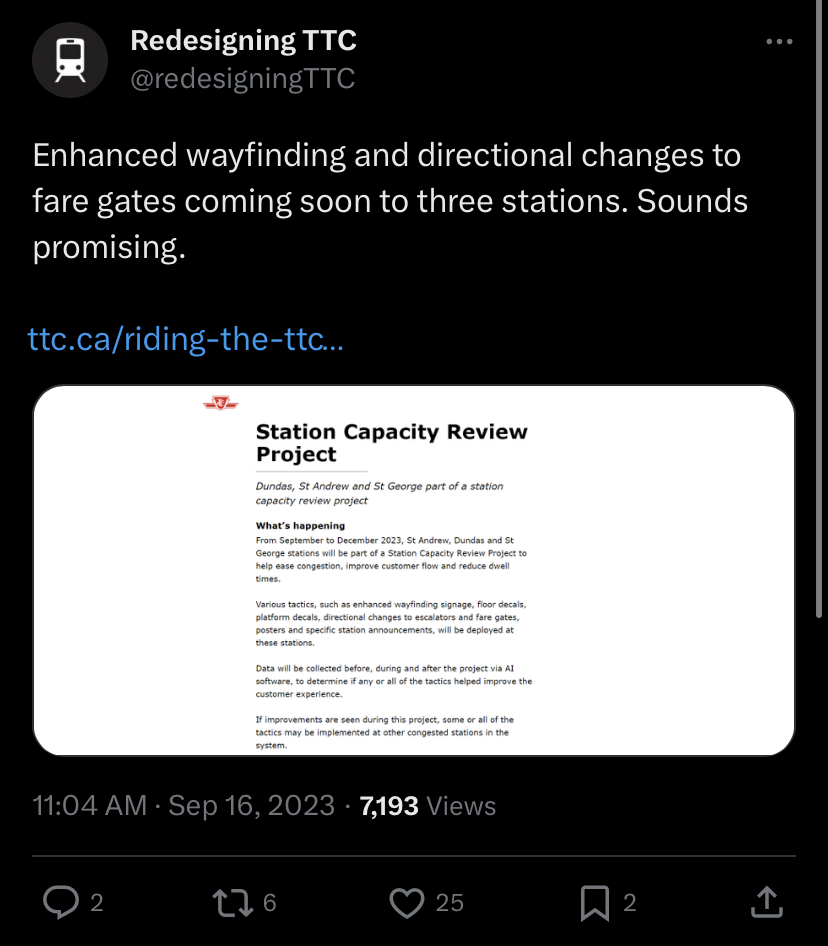Click the 11:04 AM Sep 16, 2023 timestamp
Viewport: 828px width, 946px height.
point(184,806)
